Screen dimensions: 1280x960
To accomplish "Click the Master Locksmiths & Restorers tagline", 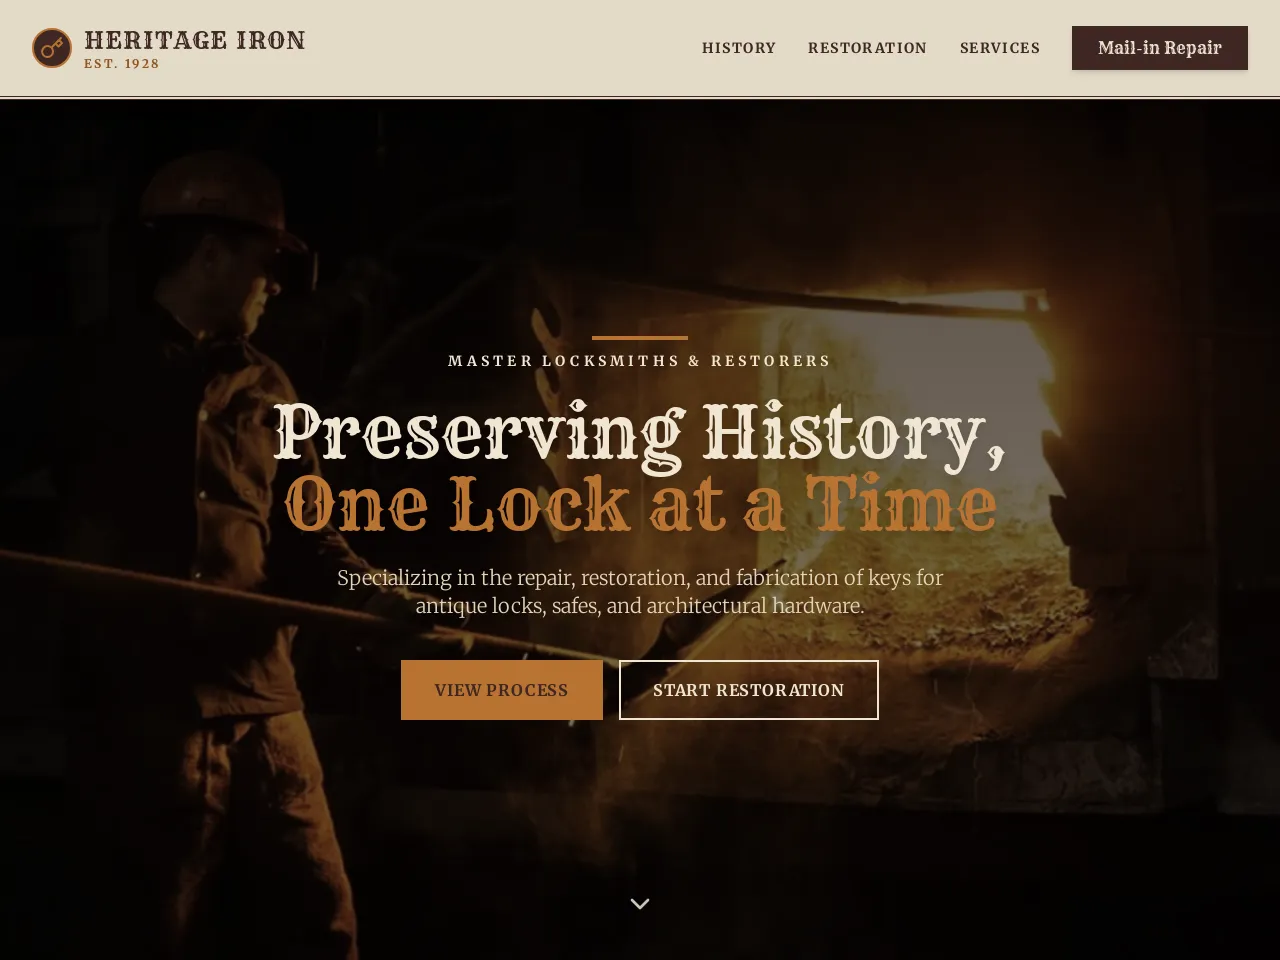I will [x=640, y=361].
